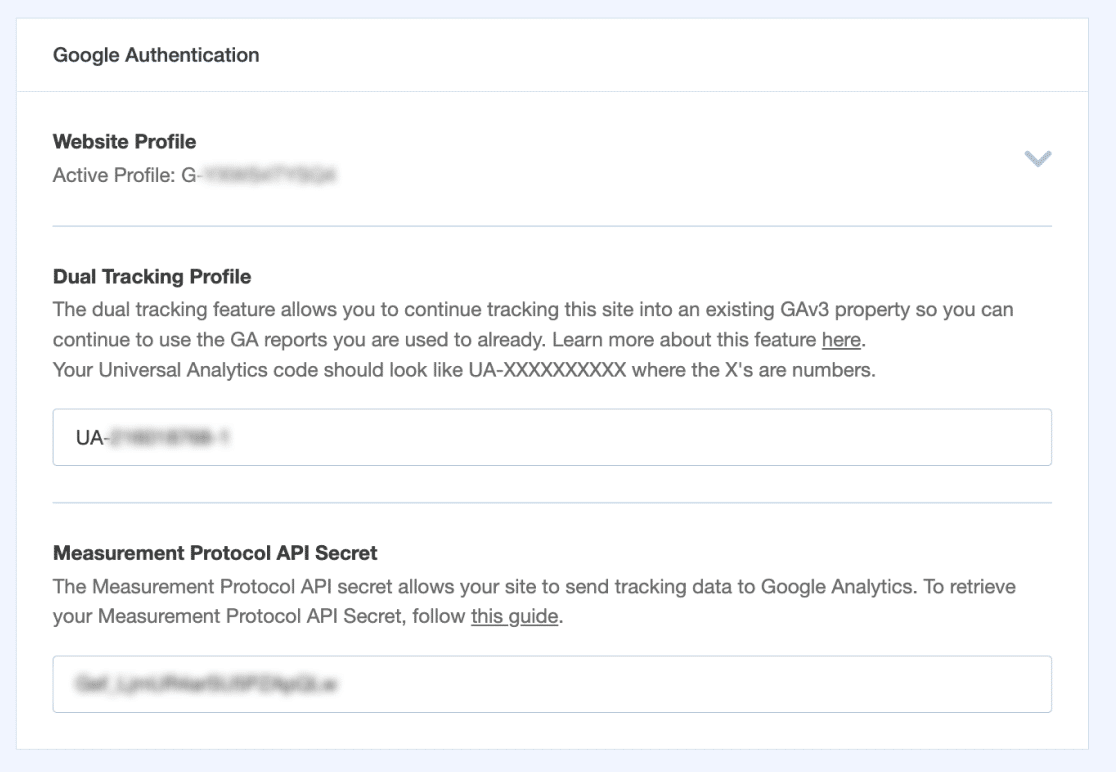Click the blurred API secret value text
Viewport: 1116px width, 772px height.
206,684
